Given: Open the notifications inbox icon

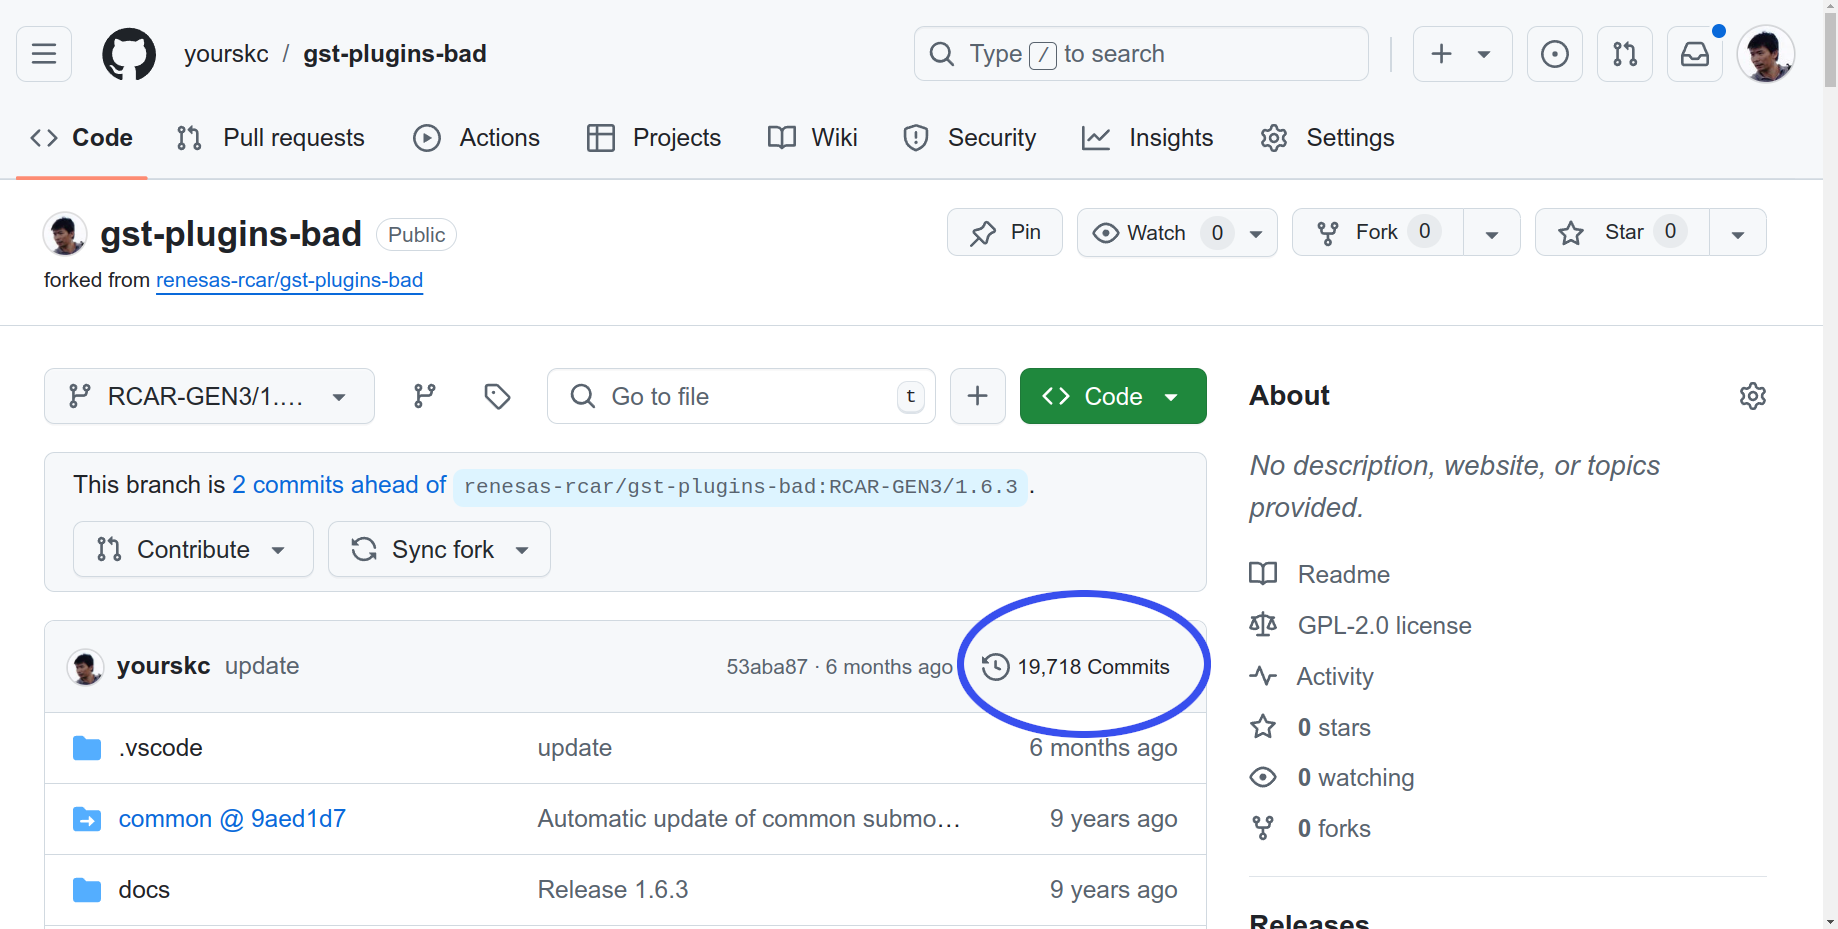Looking at the screenshot, I should coord(1694,54).
